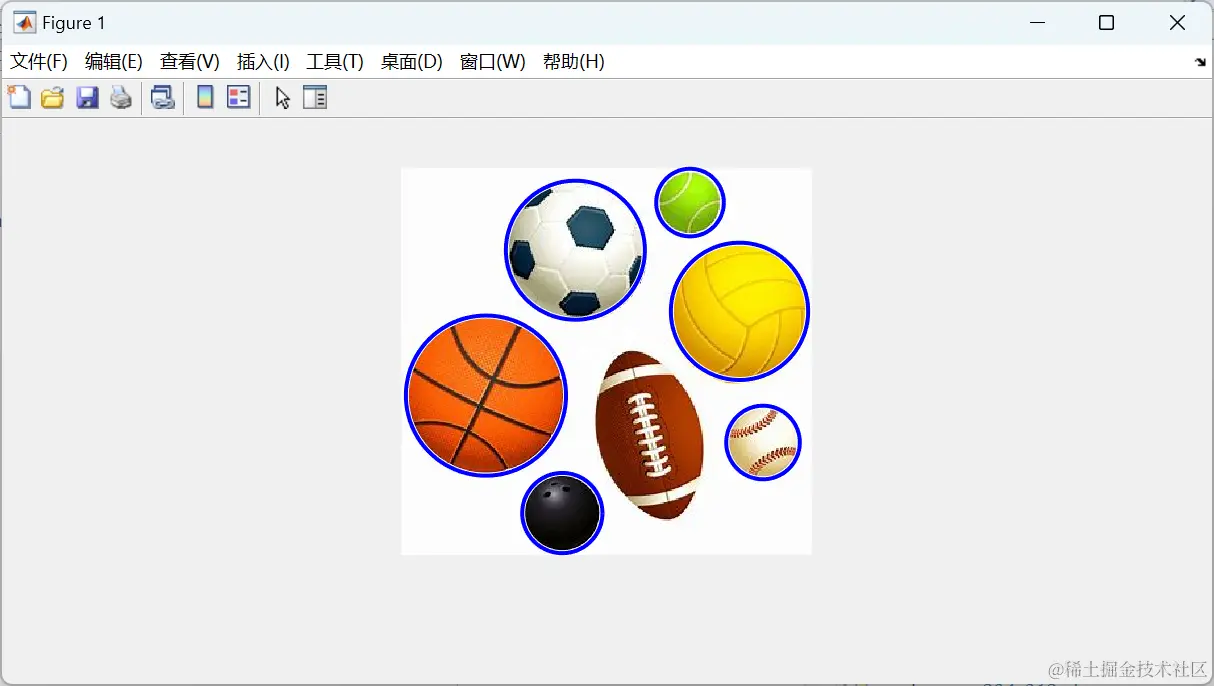The height and width of the screenshot is (686, 1214).
Task: Maximize the Figure 1 window
Action: pyautogui.click(x=1106, y=23)
